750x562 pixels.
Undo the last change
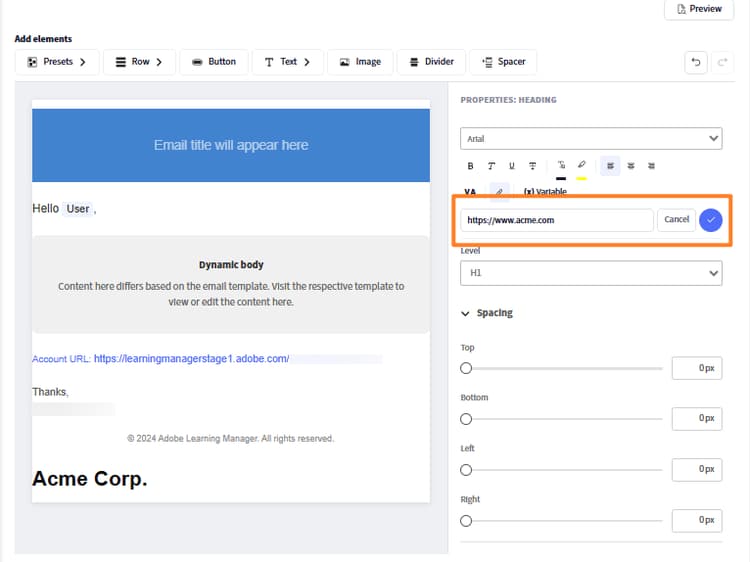tap(696, 62)
